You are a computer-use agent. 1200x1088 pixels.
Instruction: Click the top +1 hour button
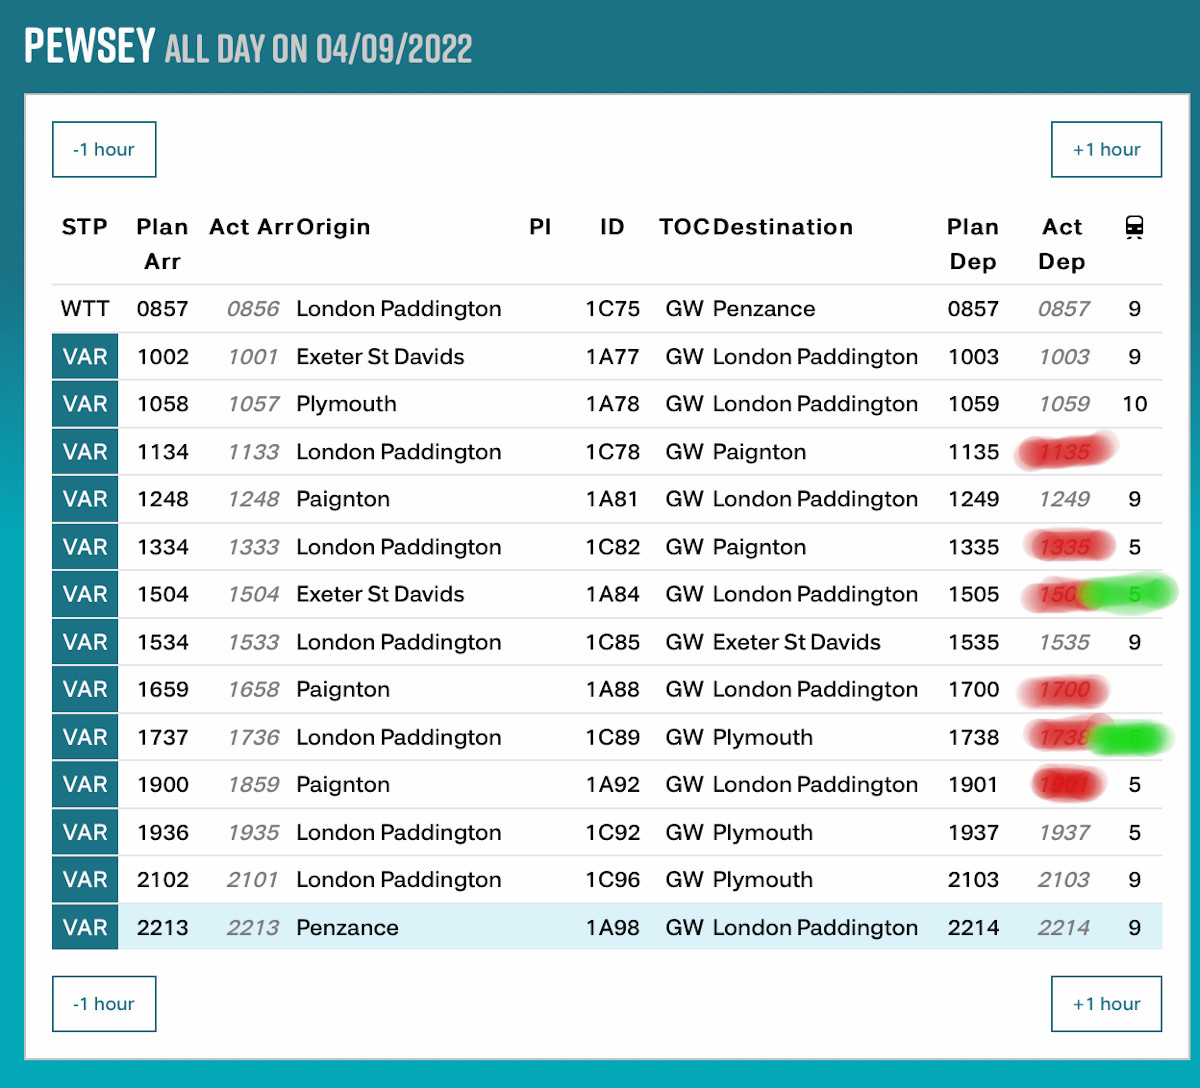tap(1106, 149)
